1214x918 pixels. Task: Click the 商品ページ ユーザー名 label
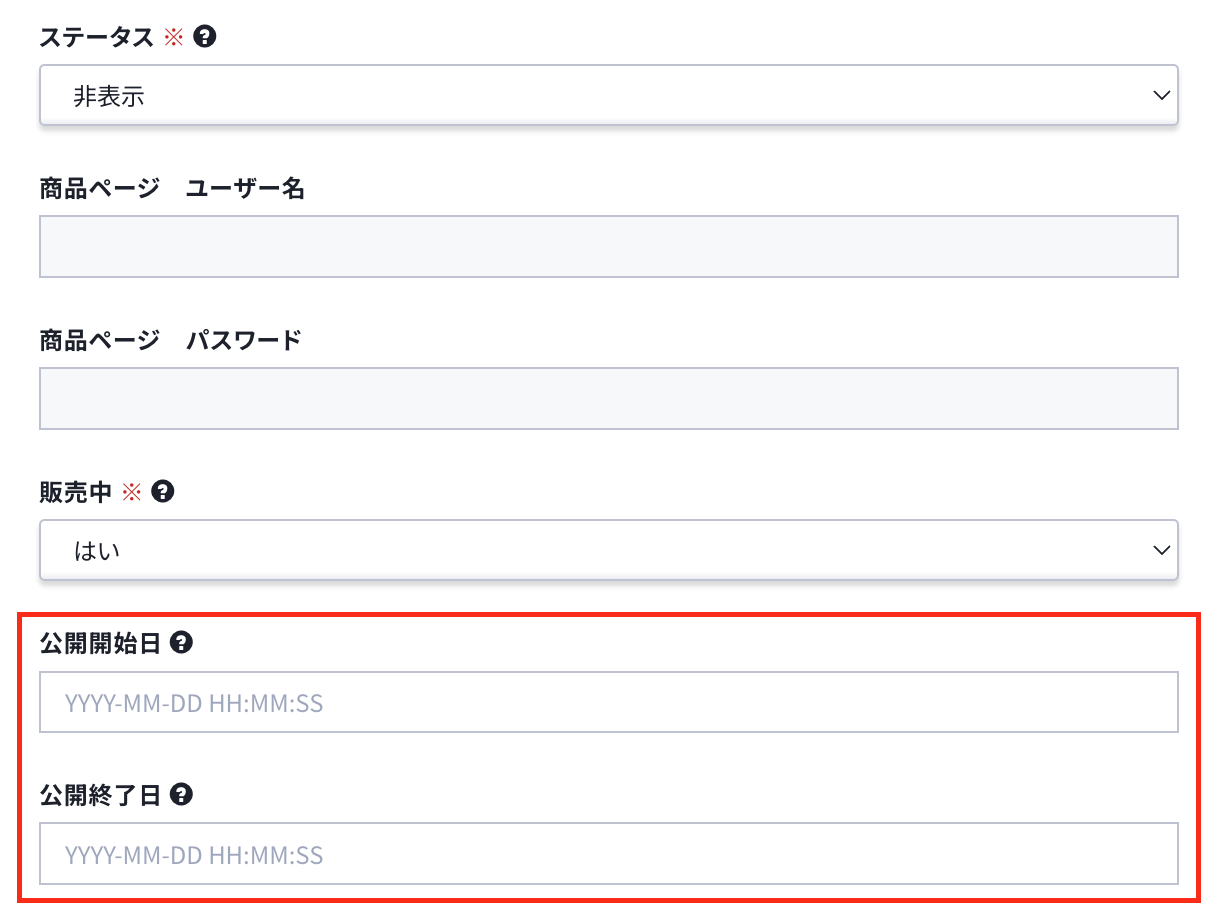pyautogui.click(x=172, y=189)
